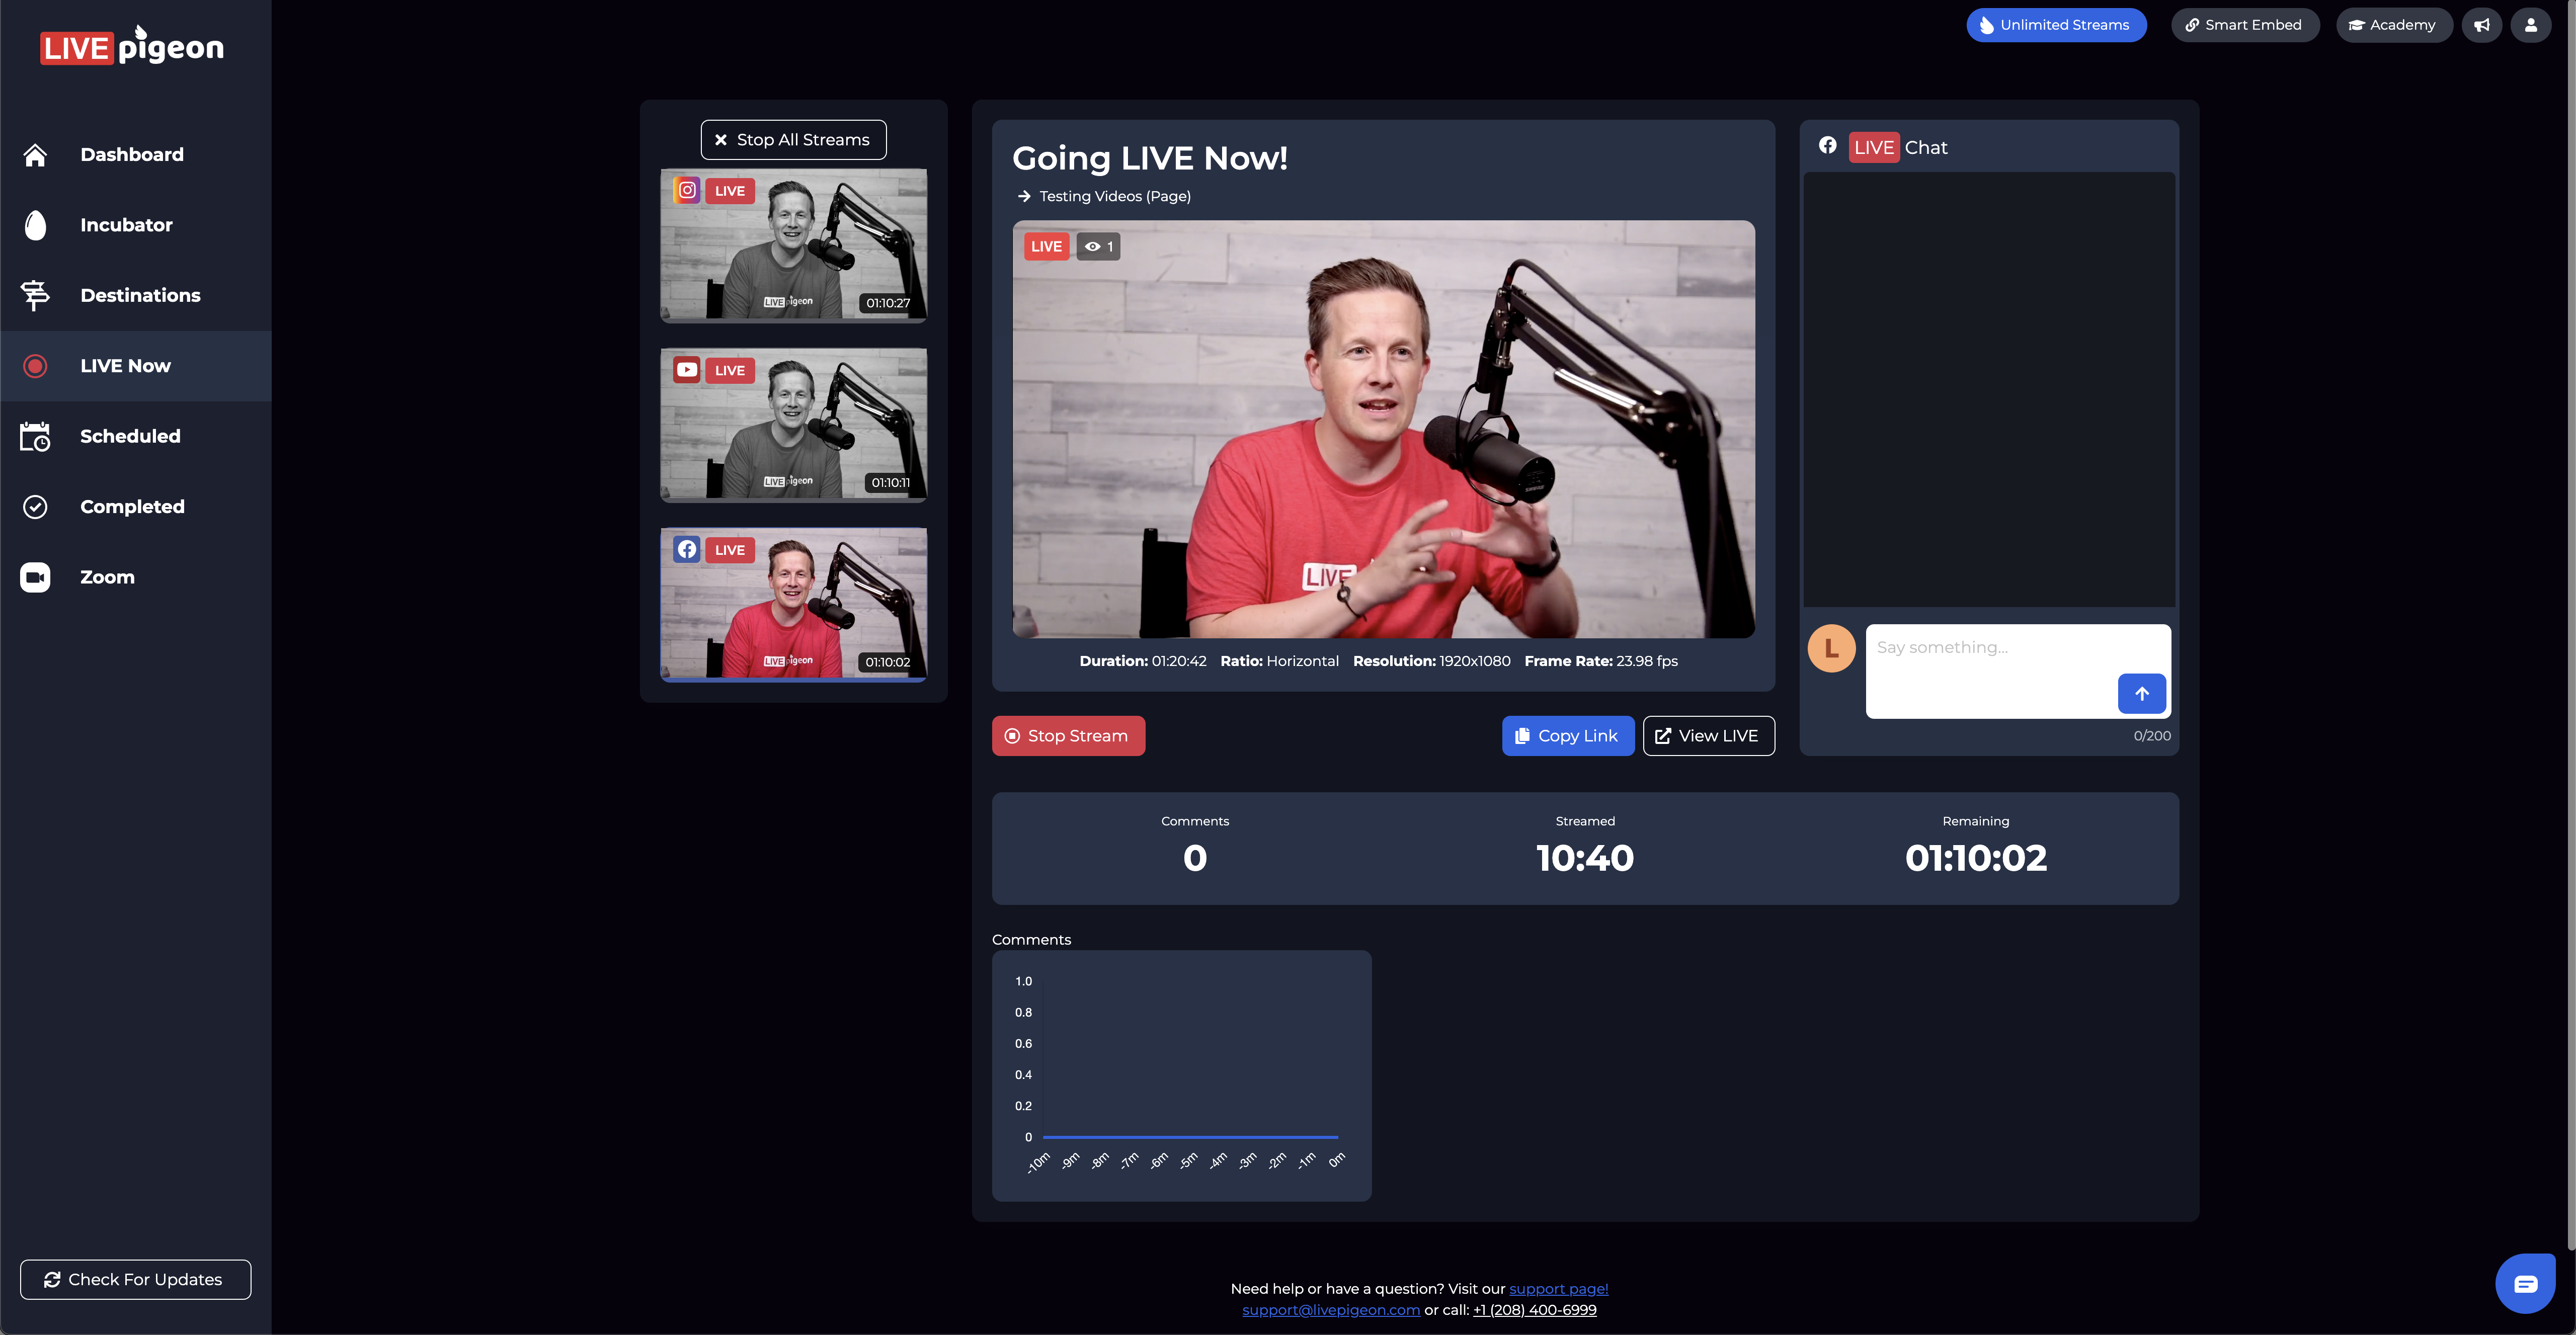Select the Facebook live stream thumbnail
The height and width of the screenshot is (1335, 2576).
pos(793,604)
